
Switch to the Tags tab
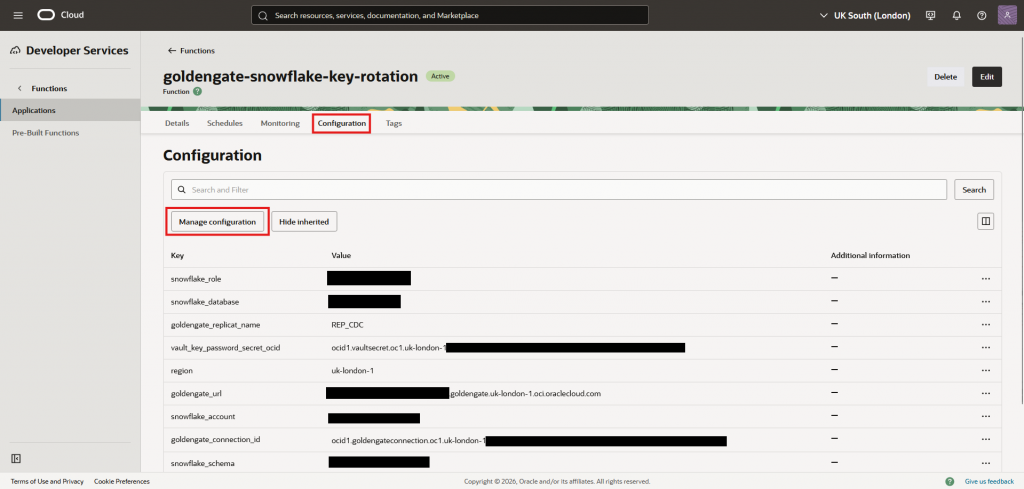(x=394, y=123)
